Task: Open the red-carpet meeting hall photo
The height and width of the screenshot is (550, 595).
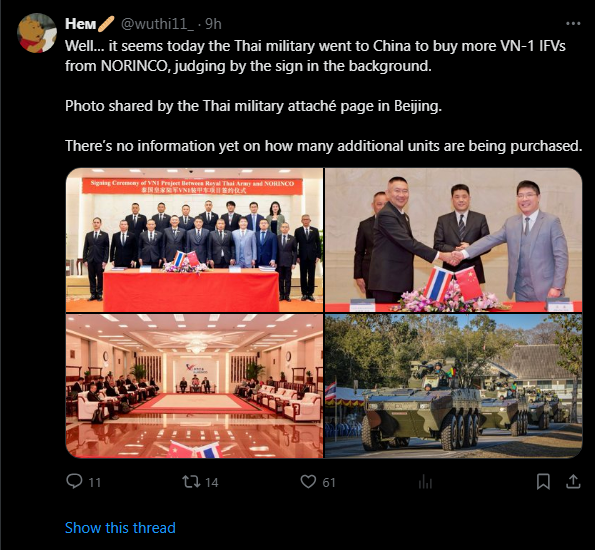Action: tap(194, 386)
